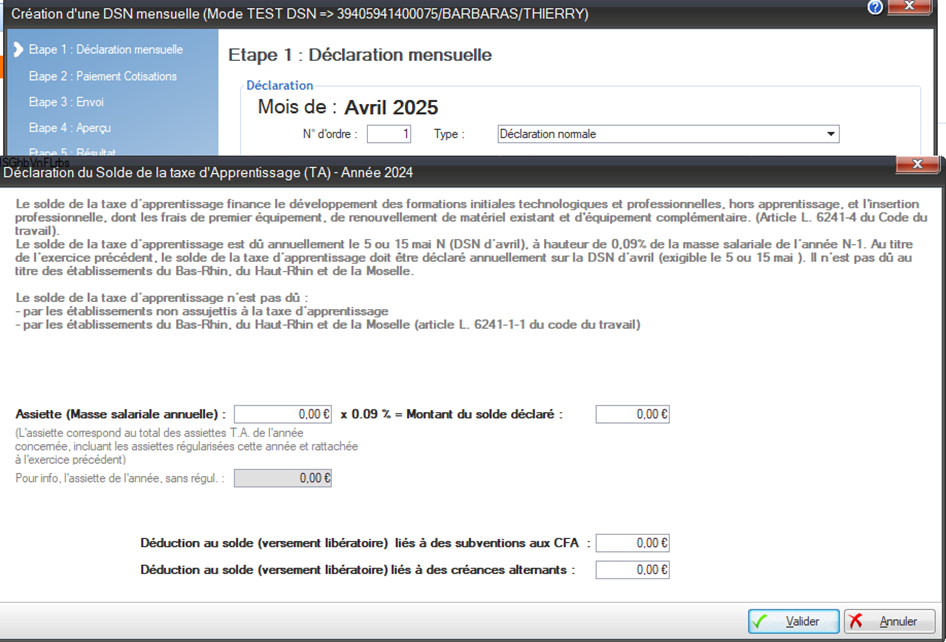Select Etape 1 : Déclaration mensuelle step
946x642 pixels.
click(106, 49)
